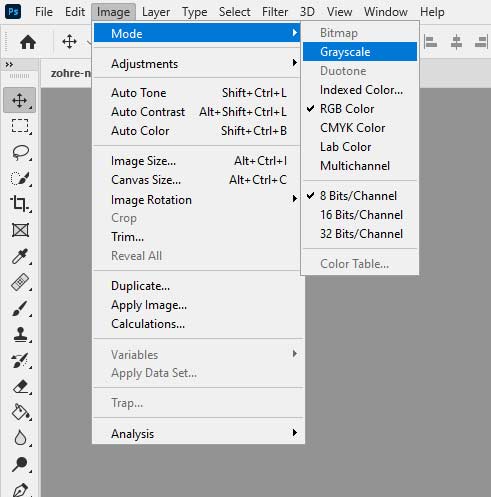Expand the Variables submenu

(199, 354)
